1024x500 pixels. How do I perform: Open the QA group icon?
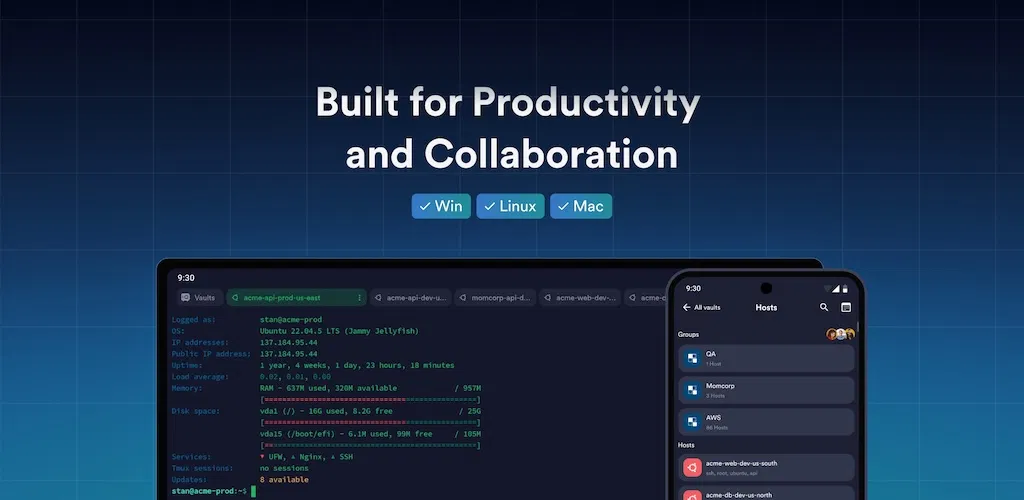click(693, 358)
